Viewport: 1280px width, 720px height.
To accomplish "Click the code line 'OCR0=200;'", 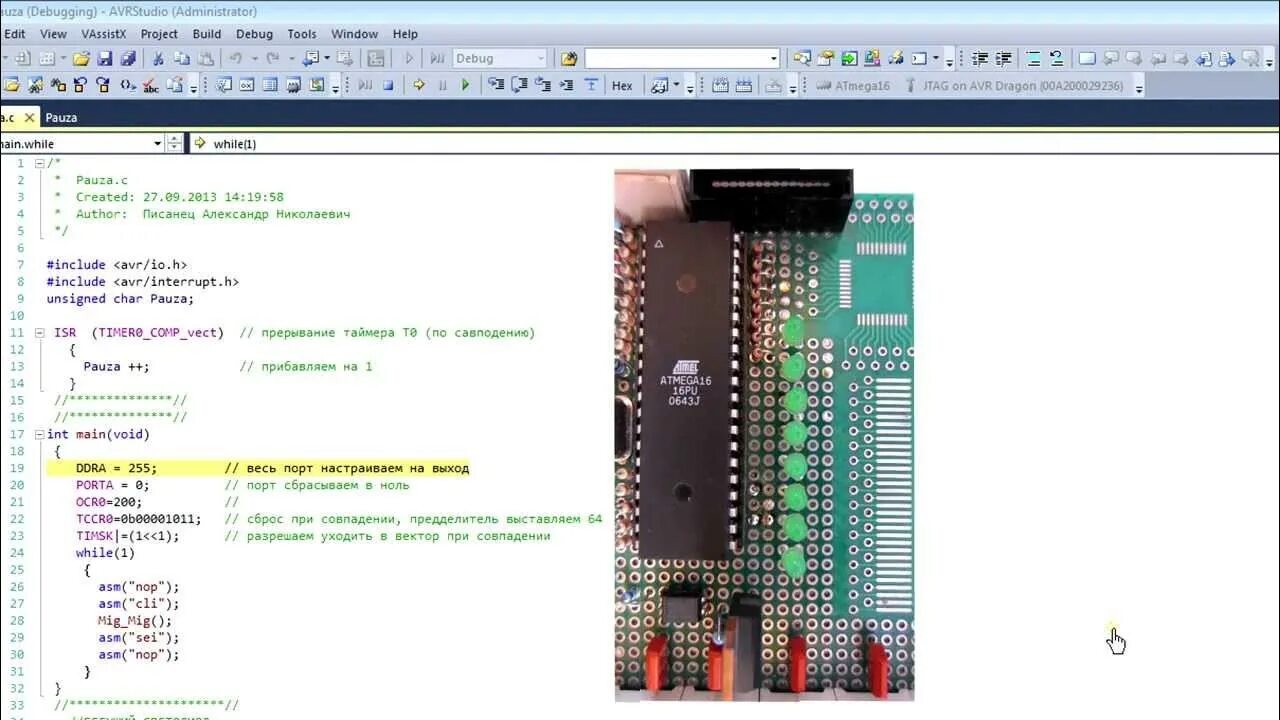I will click(109, 502).
